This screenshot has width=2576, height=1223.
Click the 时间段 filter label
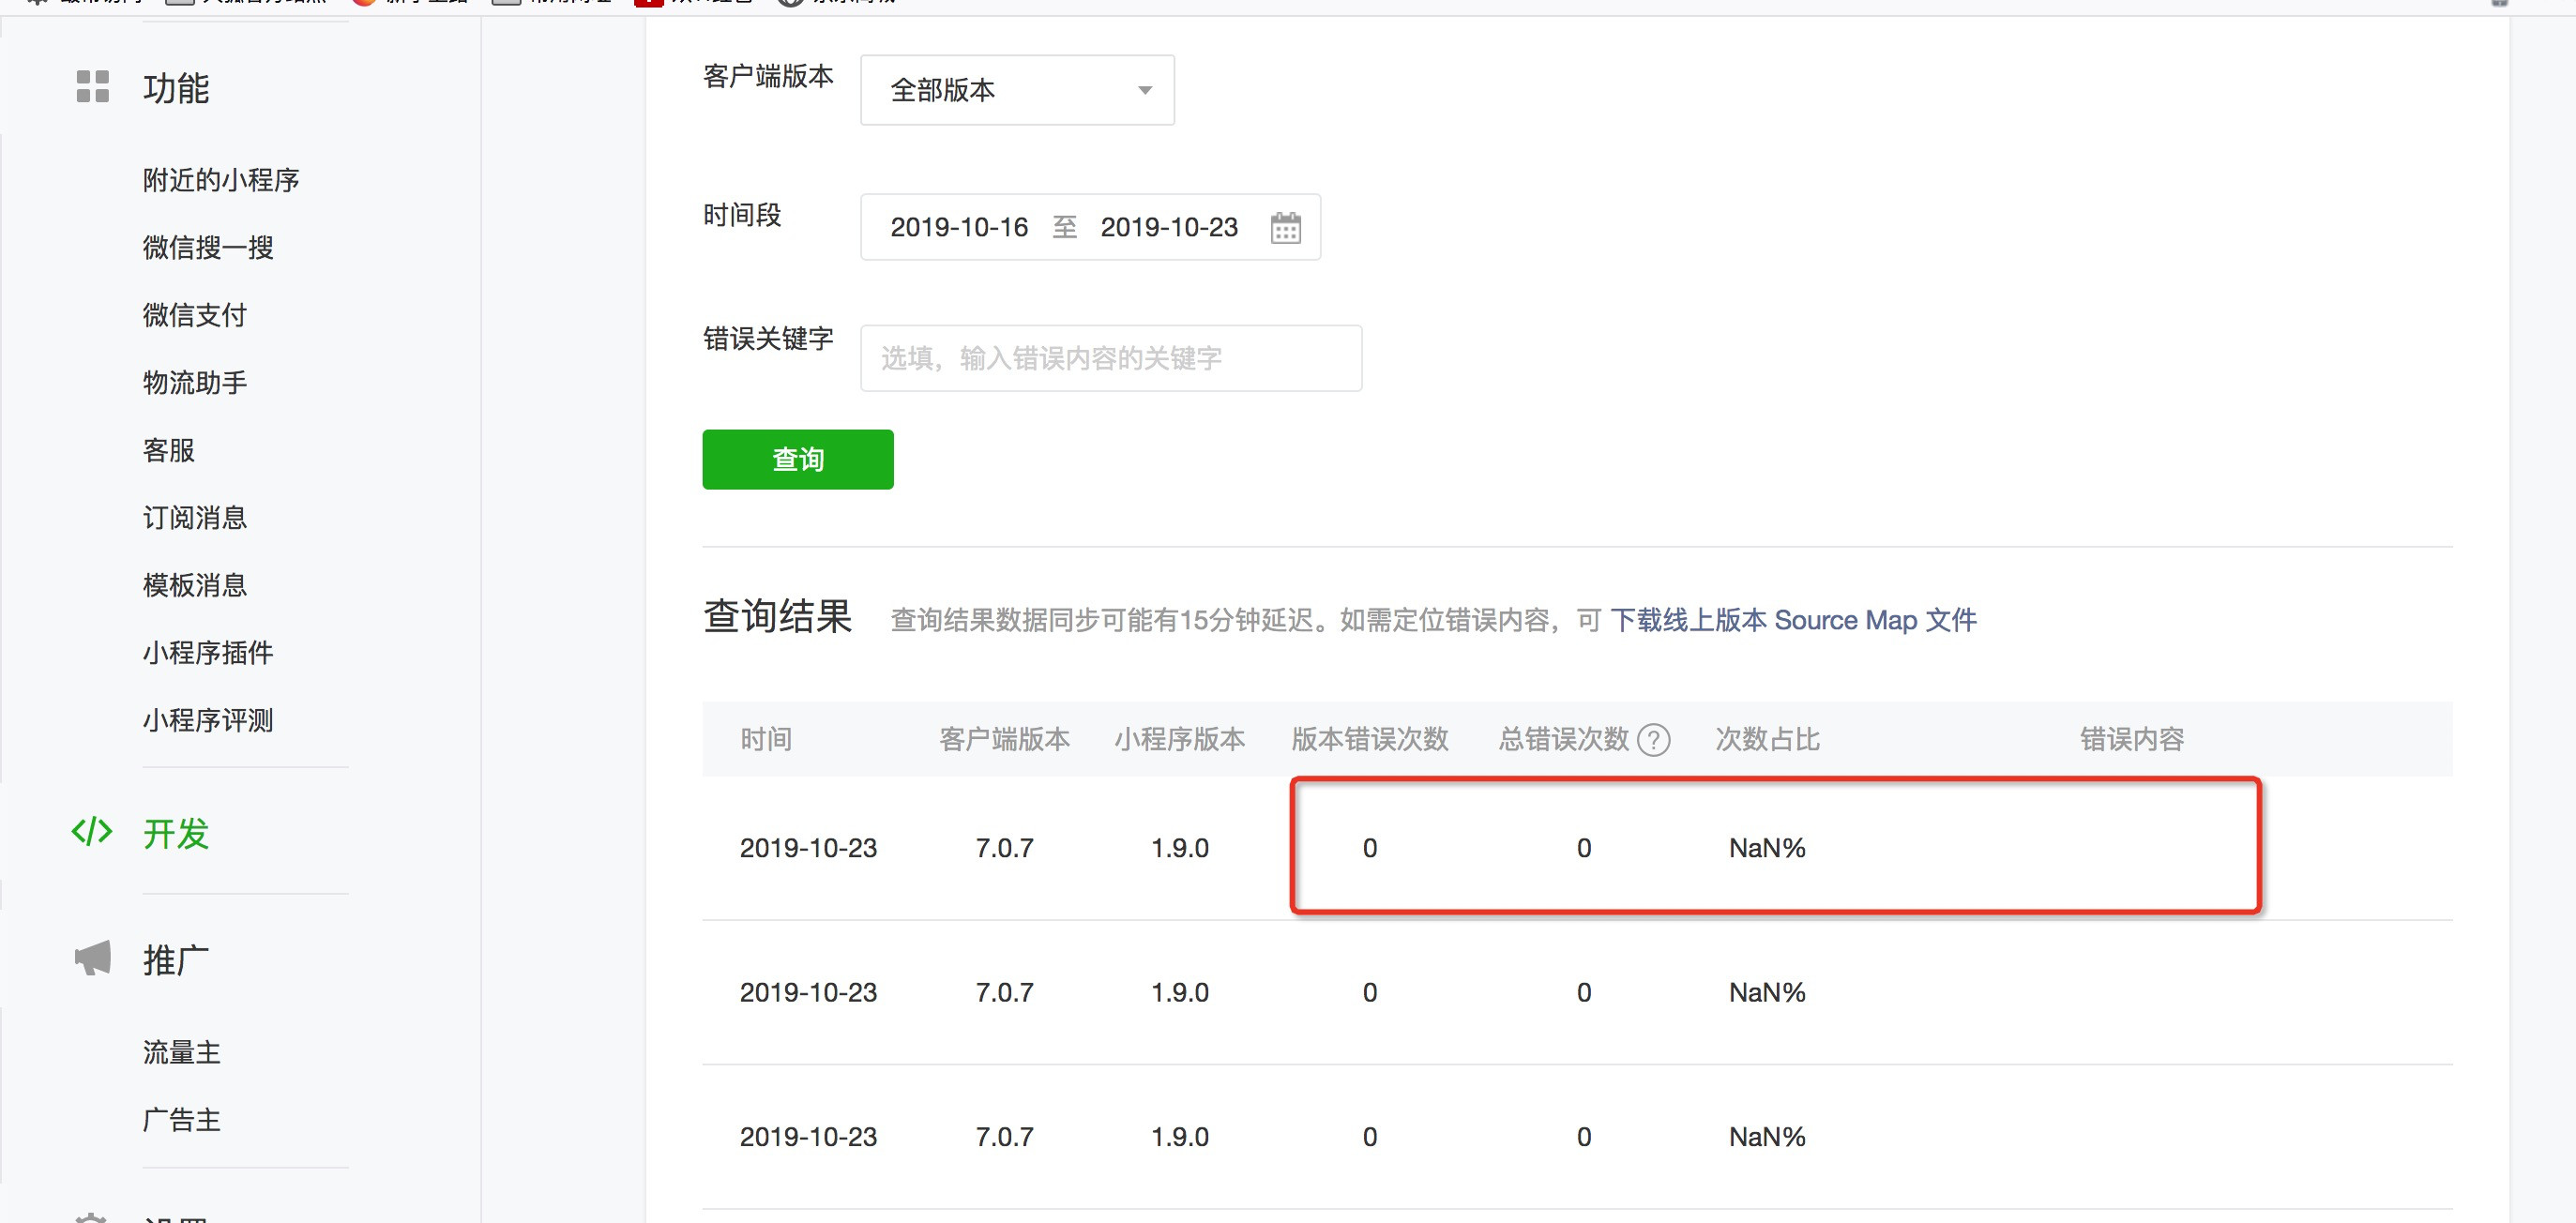pyautogui.click(x=742, y=215)
